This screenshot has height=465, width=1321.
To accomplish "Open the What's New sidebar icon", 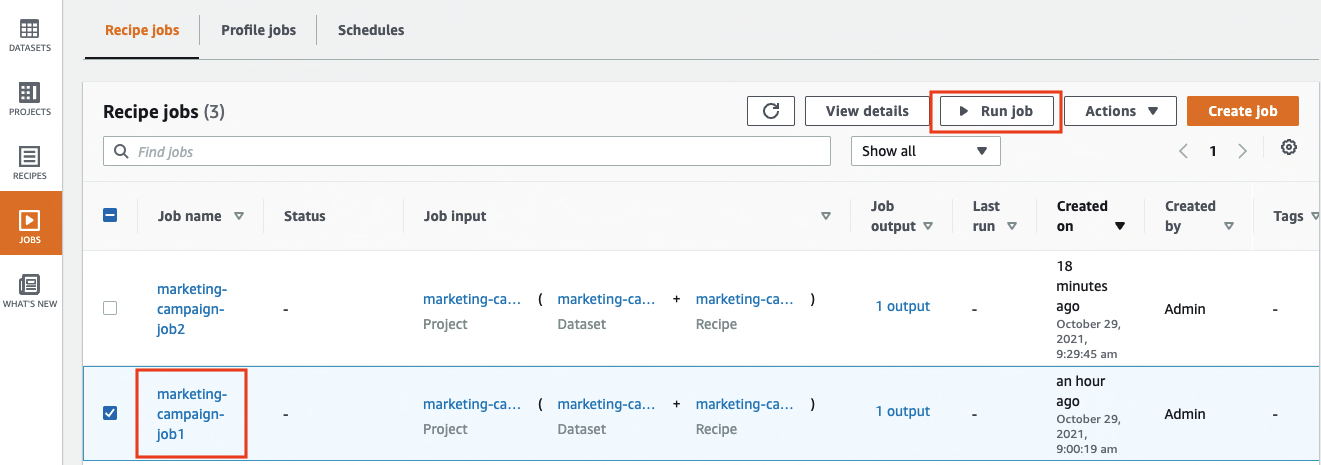I will pos(30,291).
